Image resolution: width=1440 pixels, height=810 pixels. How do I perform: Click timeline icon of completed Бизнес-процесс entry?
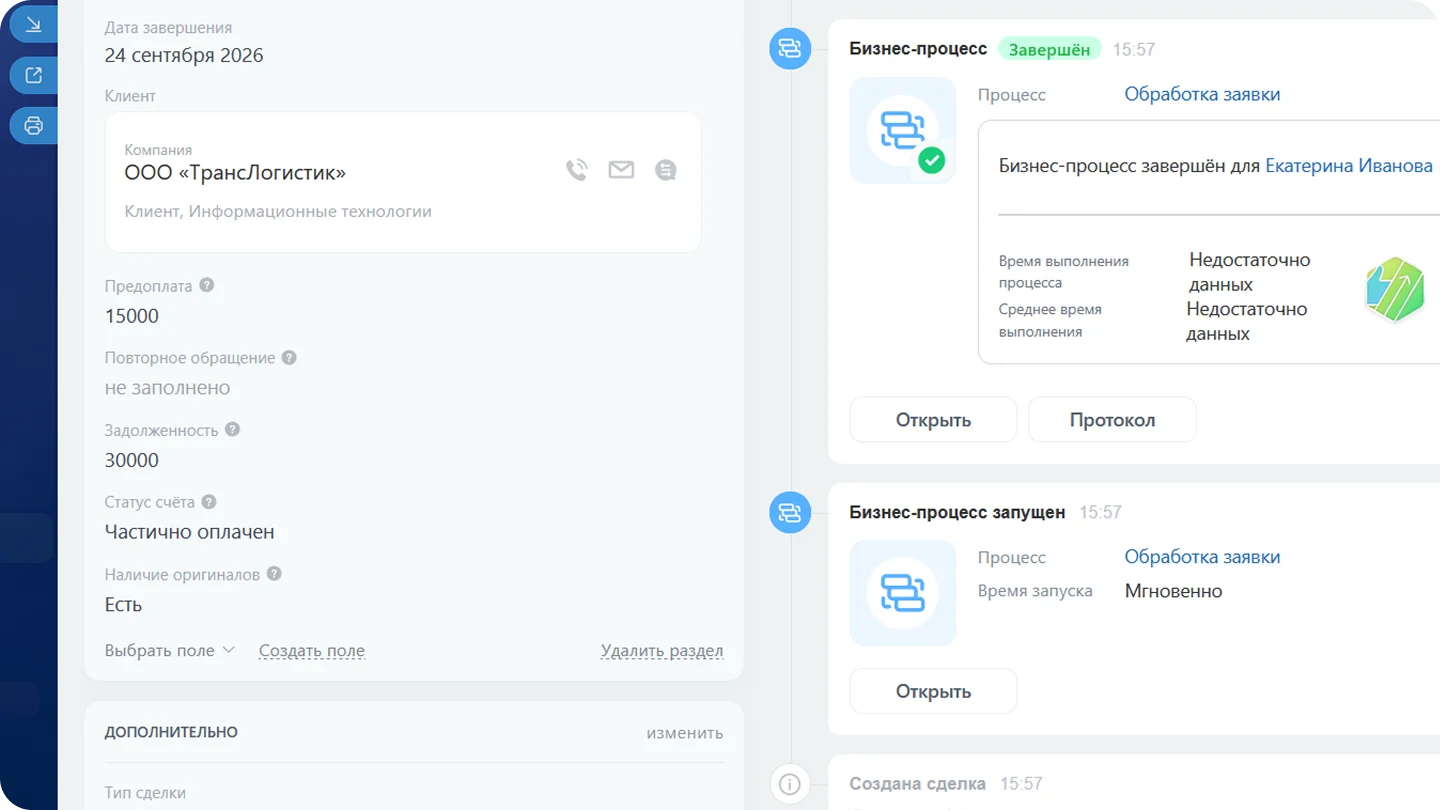(790, 49)
